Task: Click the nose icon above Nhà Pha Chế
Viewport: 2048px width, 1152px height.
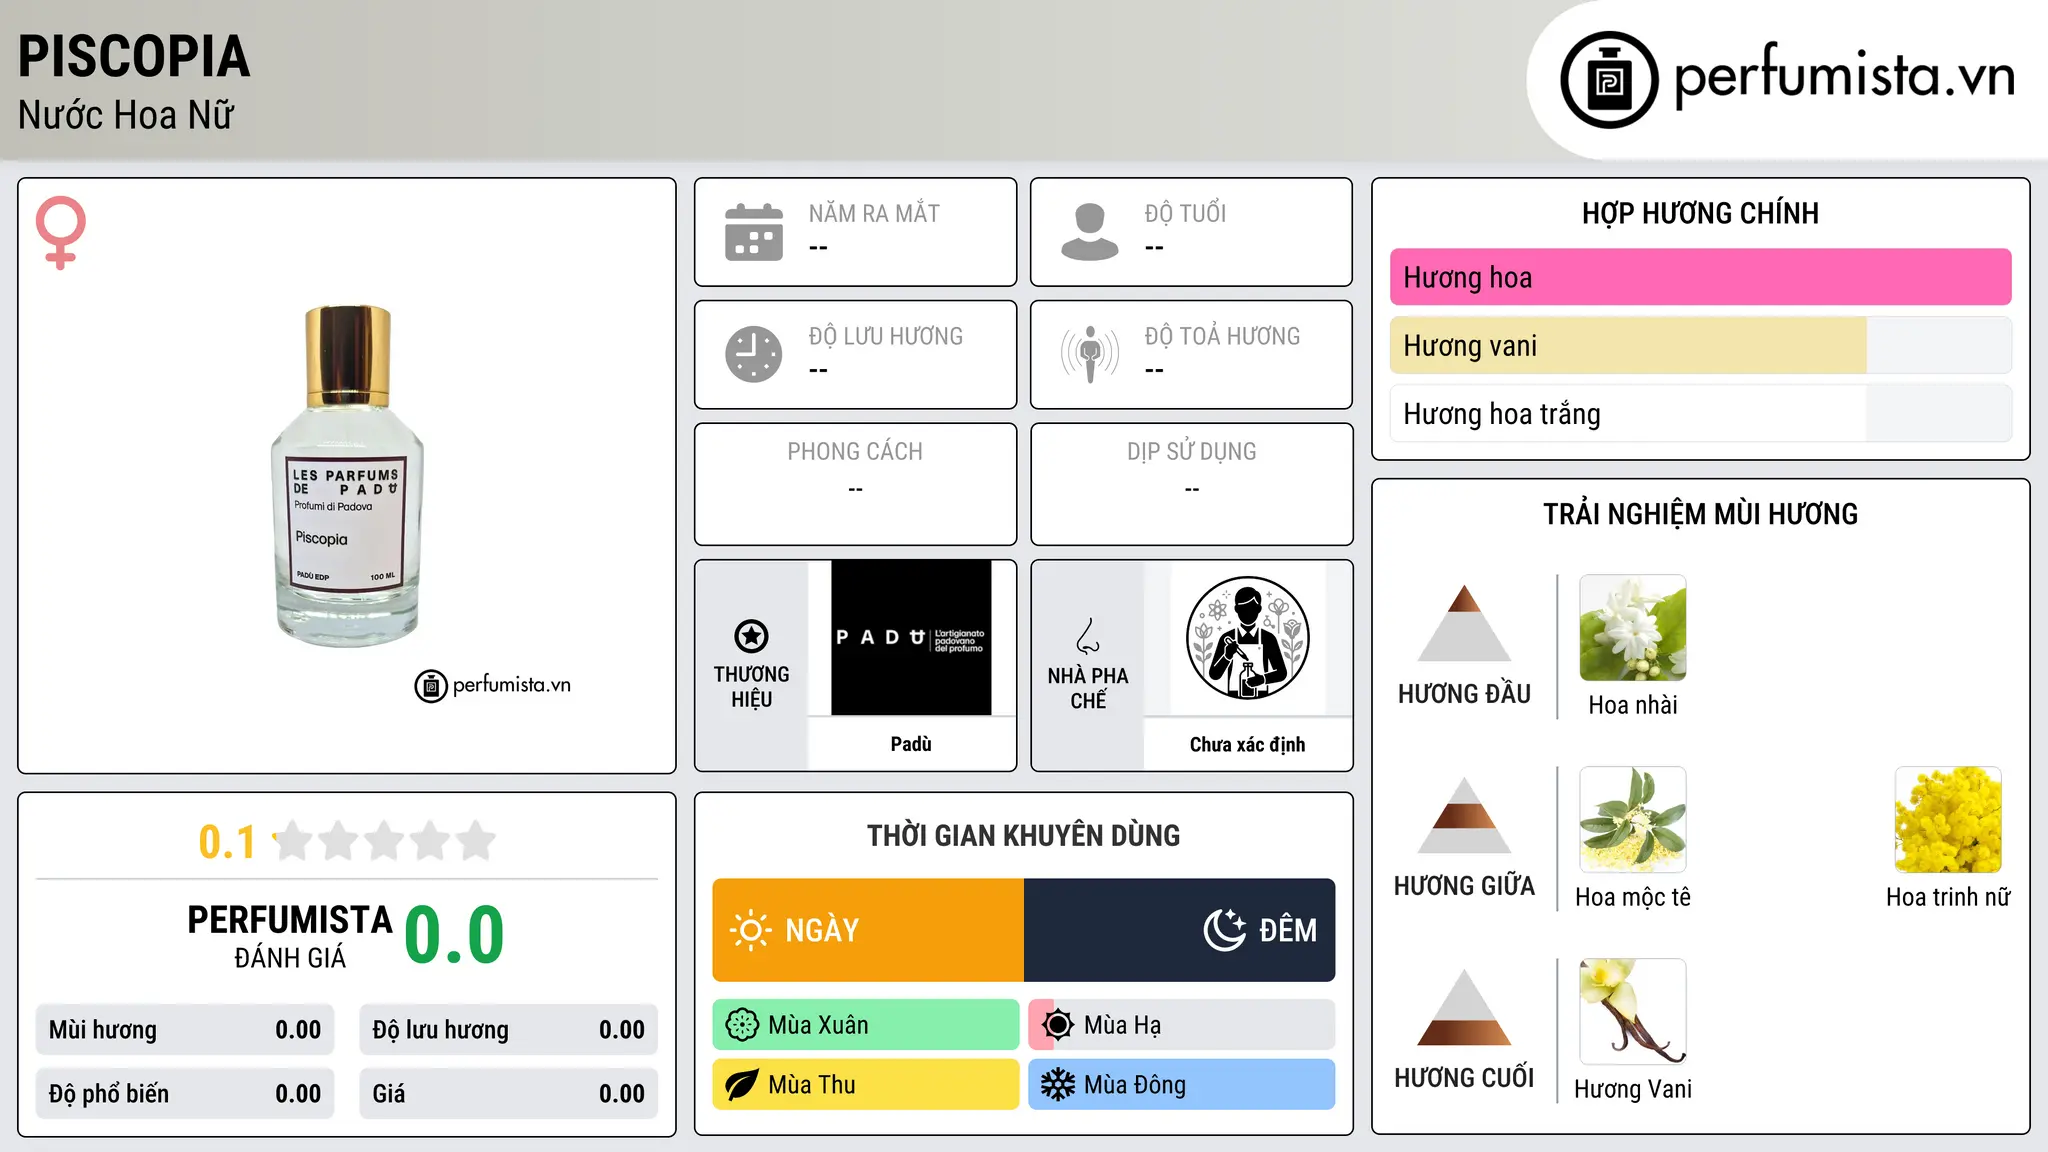Action: 1088,636
